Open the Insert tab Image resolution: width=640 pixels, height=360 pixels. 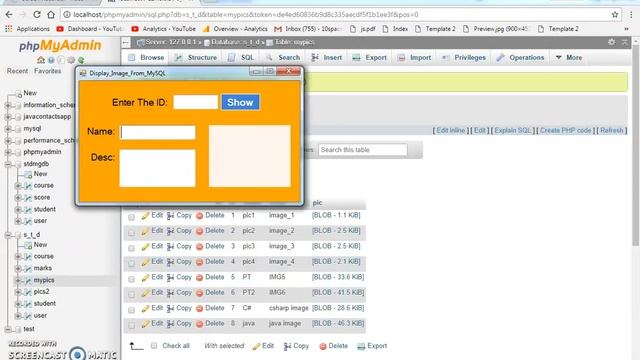click(x=327, y=58)
